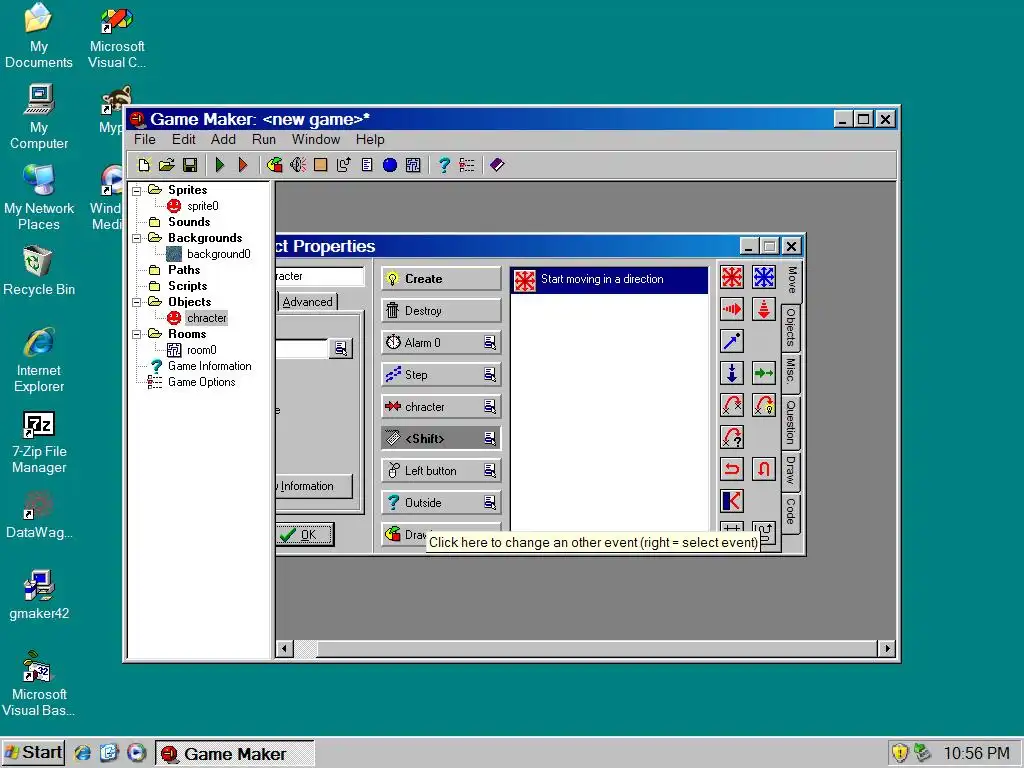The height and width of the screenshot is (768, 1024).
Task: Collapse the Objects folder in tree
Action: point(136,302)
